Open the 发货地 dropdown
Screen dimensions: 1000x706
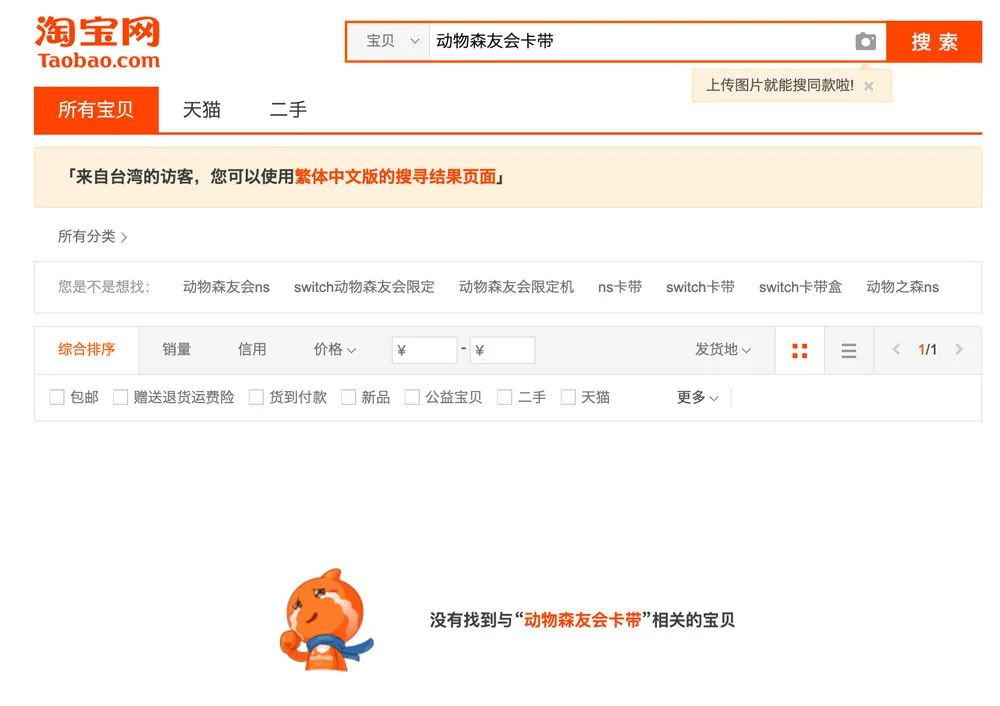[x=723, y=349]
